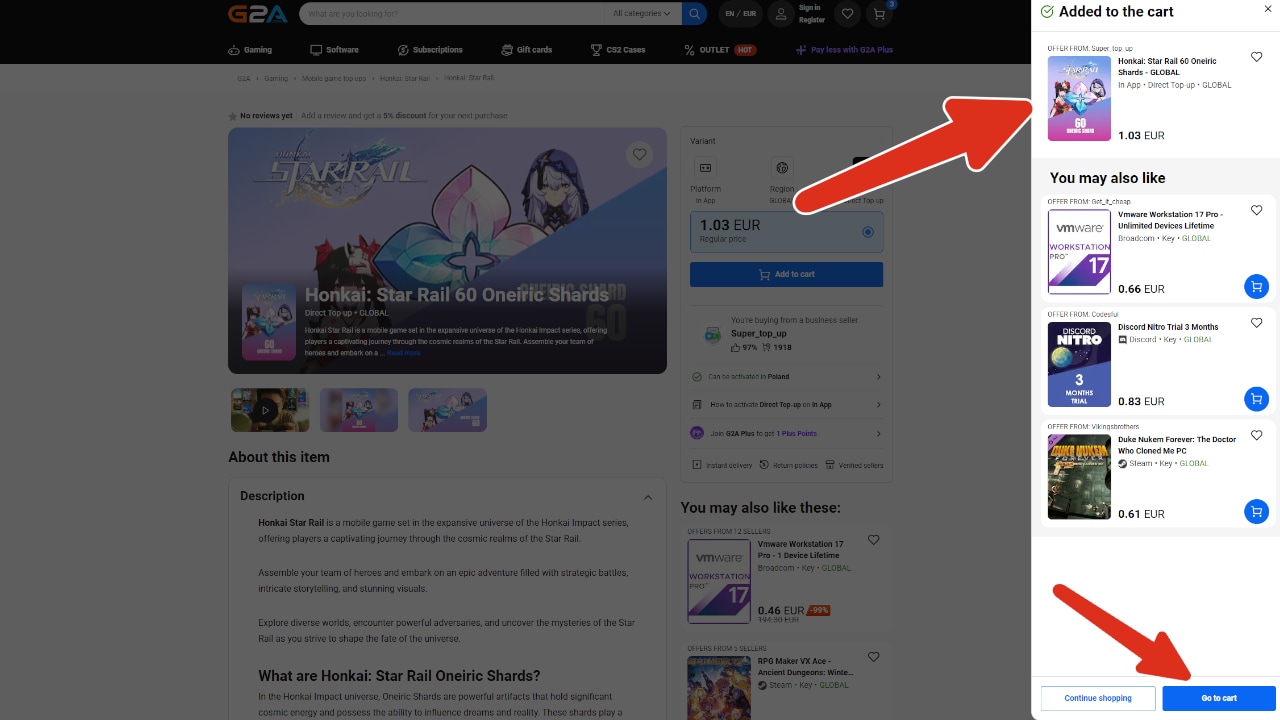Click the search input field
The image size is (1280, 720).
coord(455,14)
